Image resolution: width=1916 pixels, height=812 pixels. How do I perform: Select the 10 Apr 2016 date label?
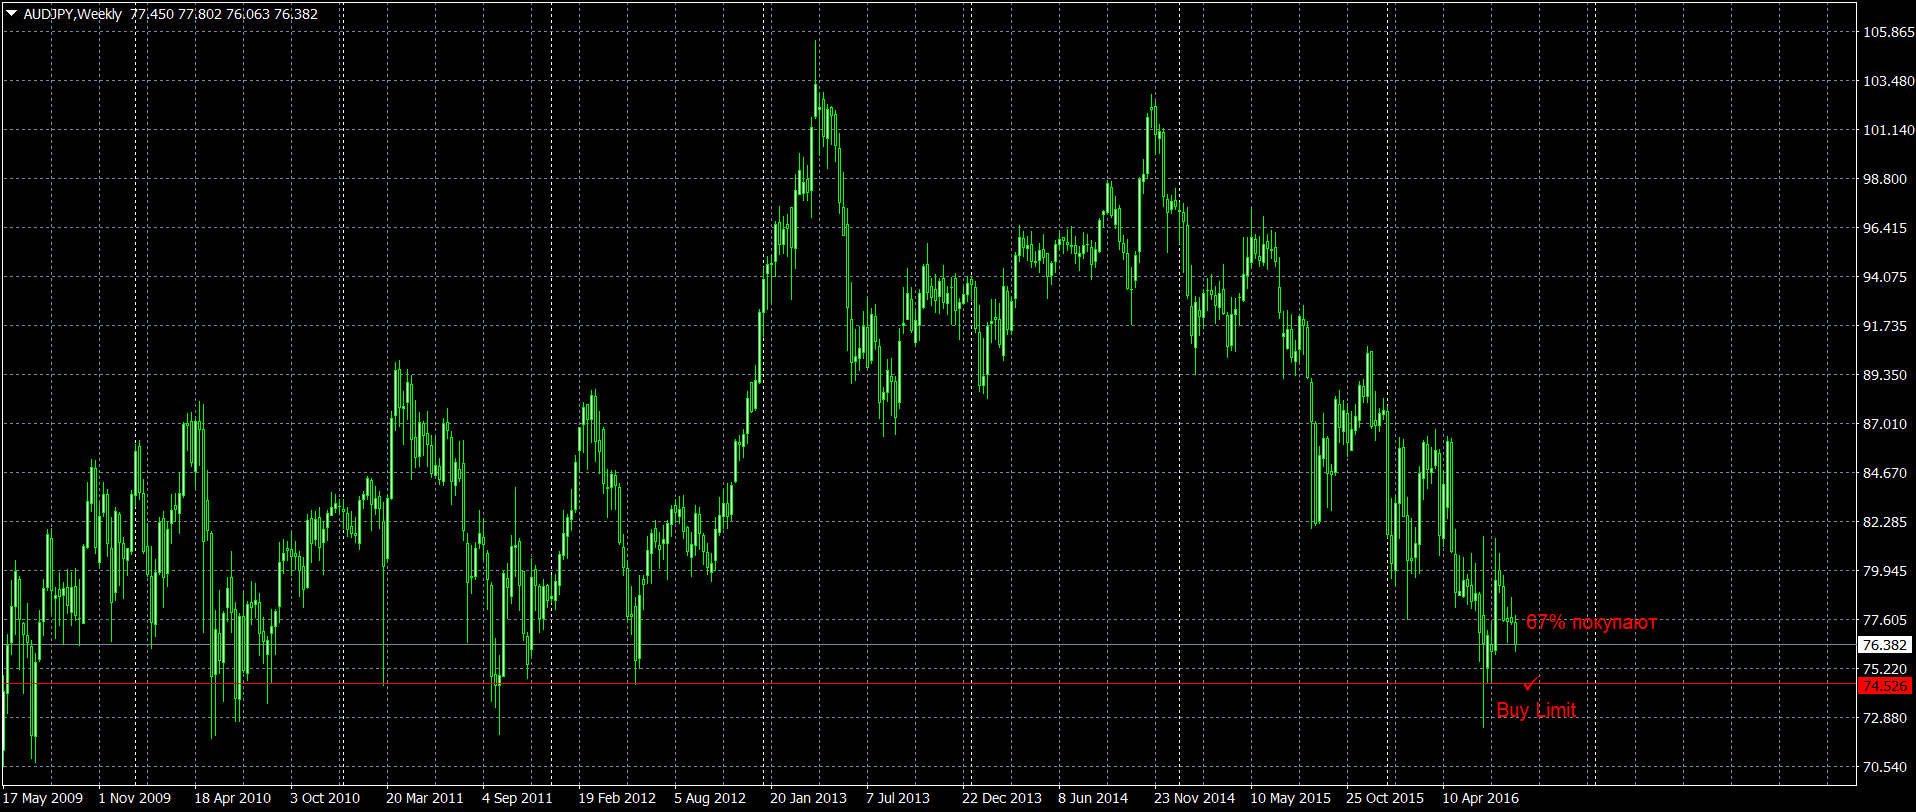point(1480,798)
